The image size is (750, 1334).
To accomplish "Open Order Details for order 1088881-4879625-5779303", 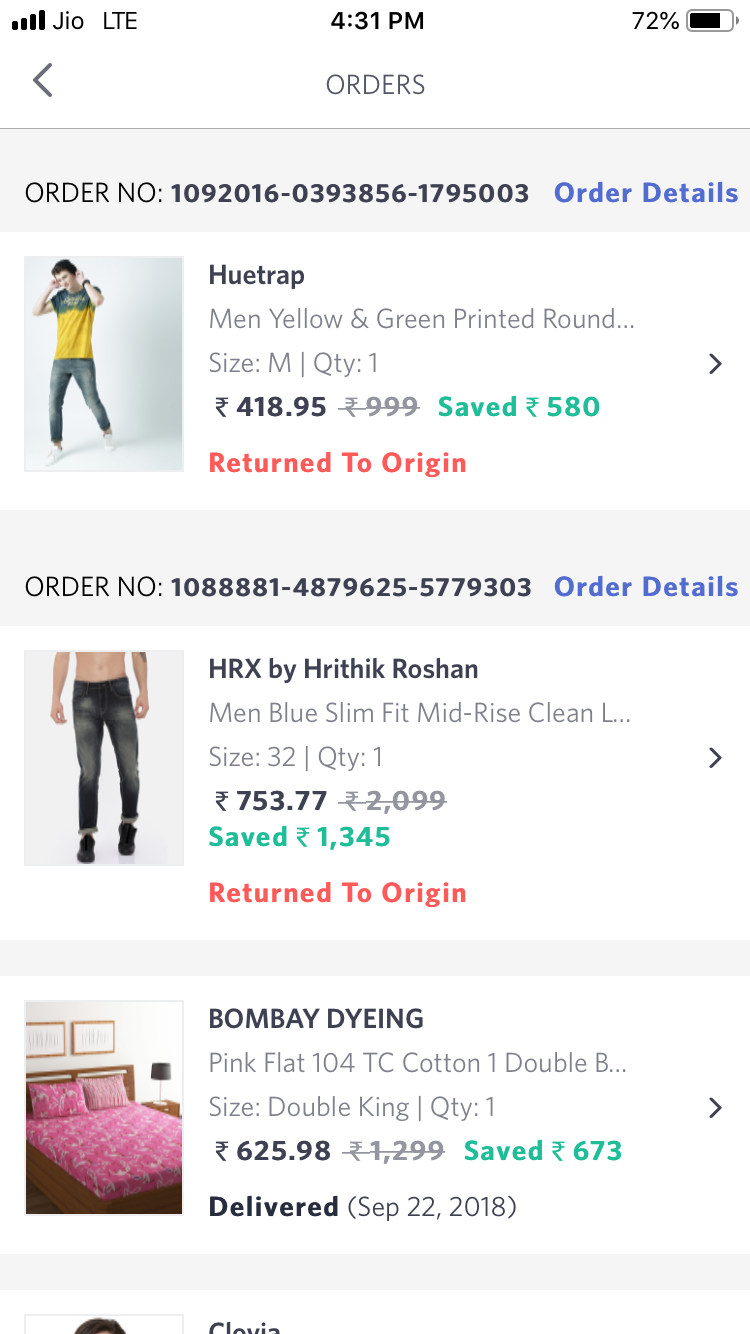I will (646, 587).
